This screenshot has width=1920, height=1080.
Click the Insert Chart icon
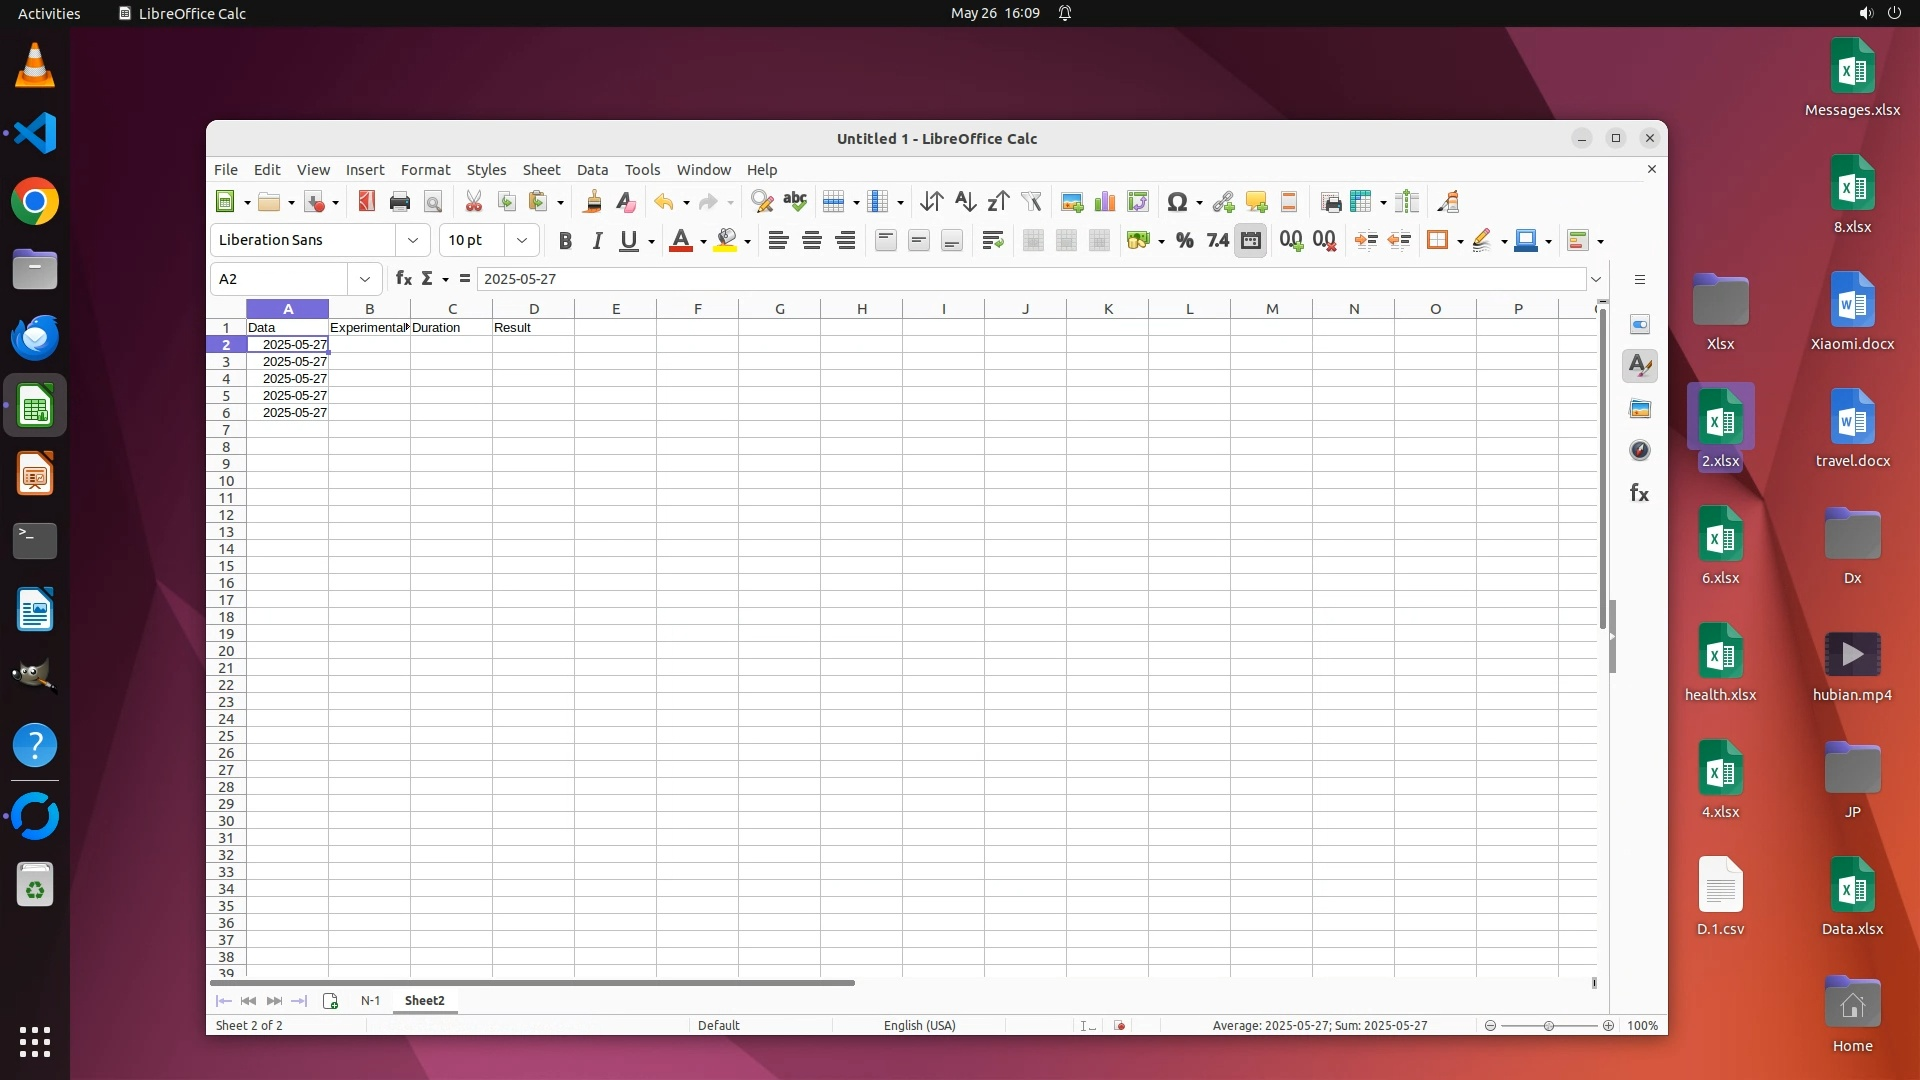tap(1105, 202)
